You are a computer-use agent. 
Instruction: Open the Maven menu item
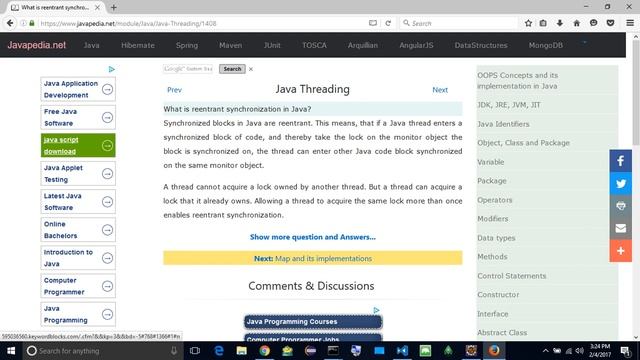(231, 45)
